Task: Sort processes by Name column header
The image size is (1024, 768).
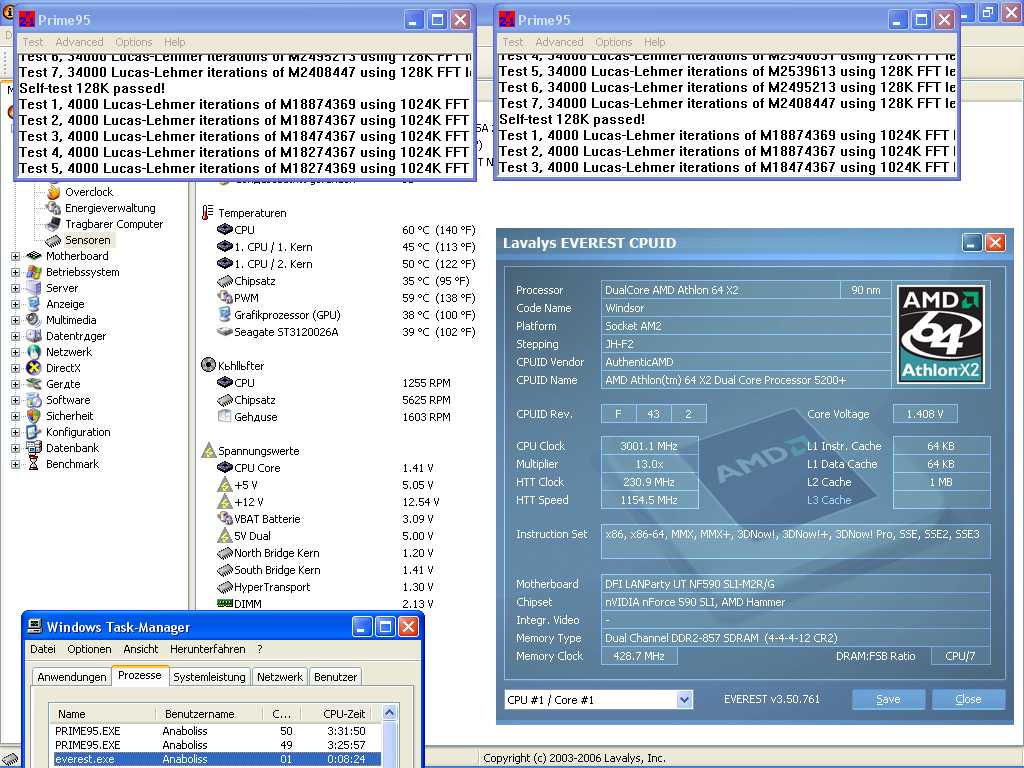Action: pos(102,714)
